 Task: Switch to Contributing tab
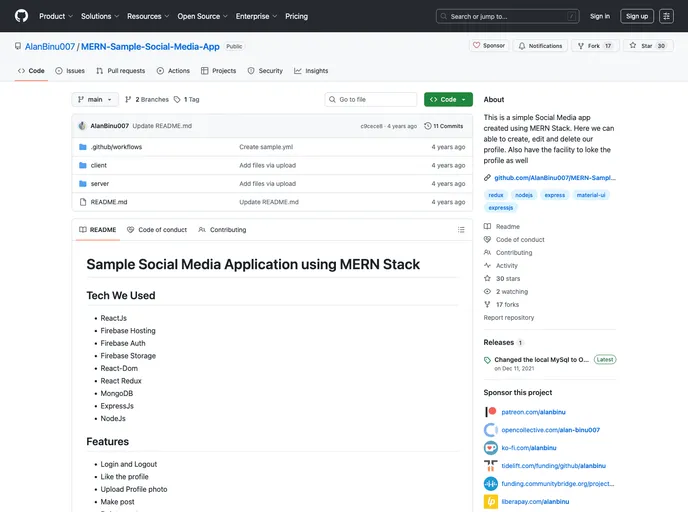coord(222,230)
